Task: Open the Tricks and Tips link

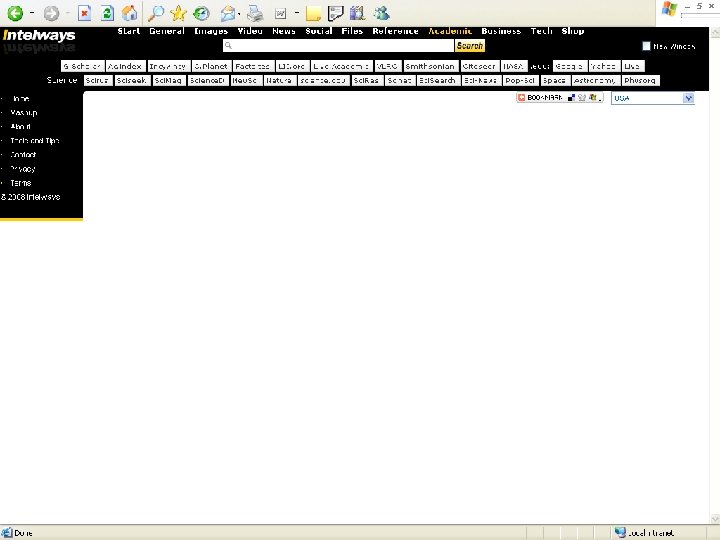Action: (x=35, y=141)
